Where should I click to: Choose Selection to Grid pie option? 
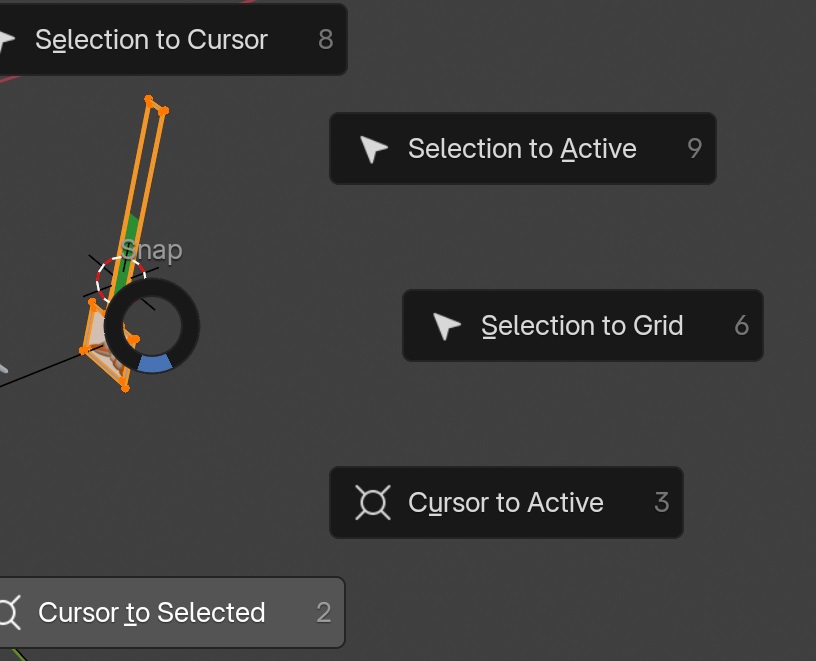583,325
